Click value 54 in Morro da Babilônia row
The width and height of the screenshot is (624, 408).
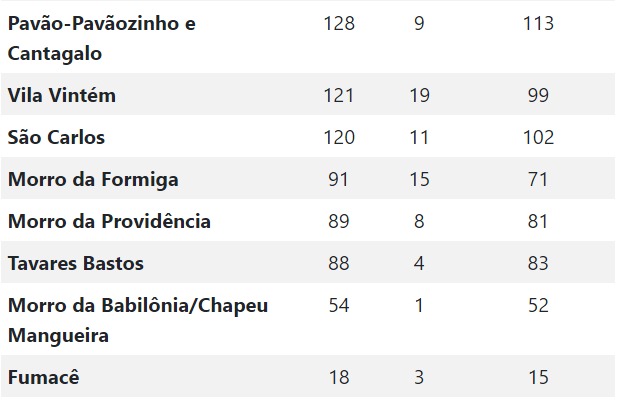pyautogui.click(x=339, y=305)
